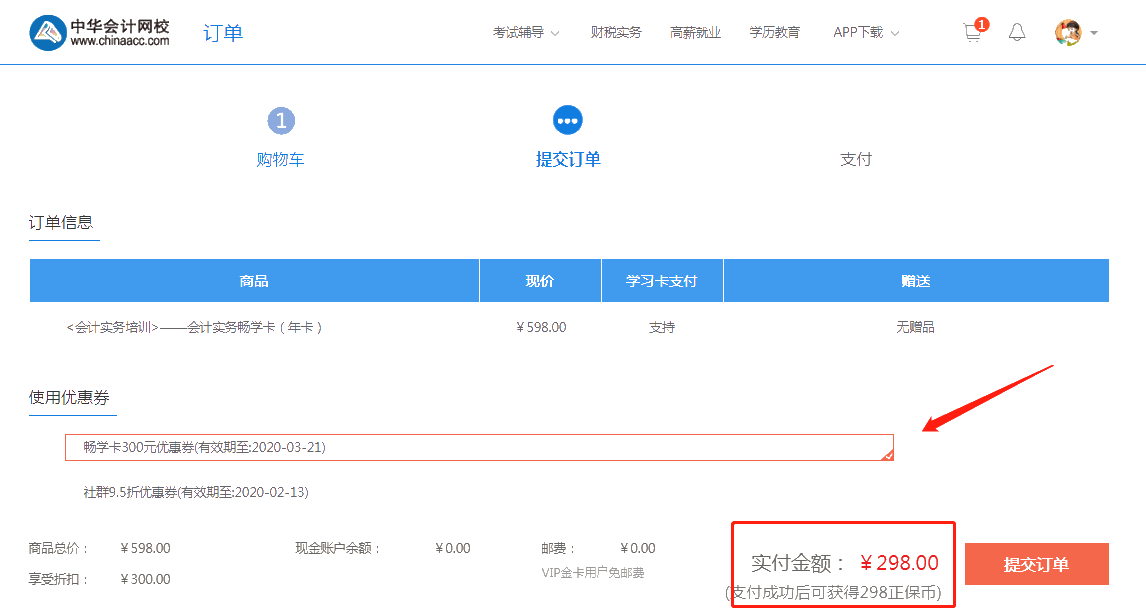Click the 支持 cell in table
Viewport: 1146px width, 609px height.
(662, 327)
